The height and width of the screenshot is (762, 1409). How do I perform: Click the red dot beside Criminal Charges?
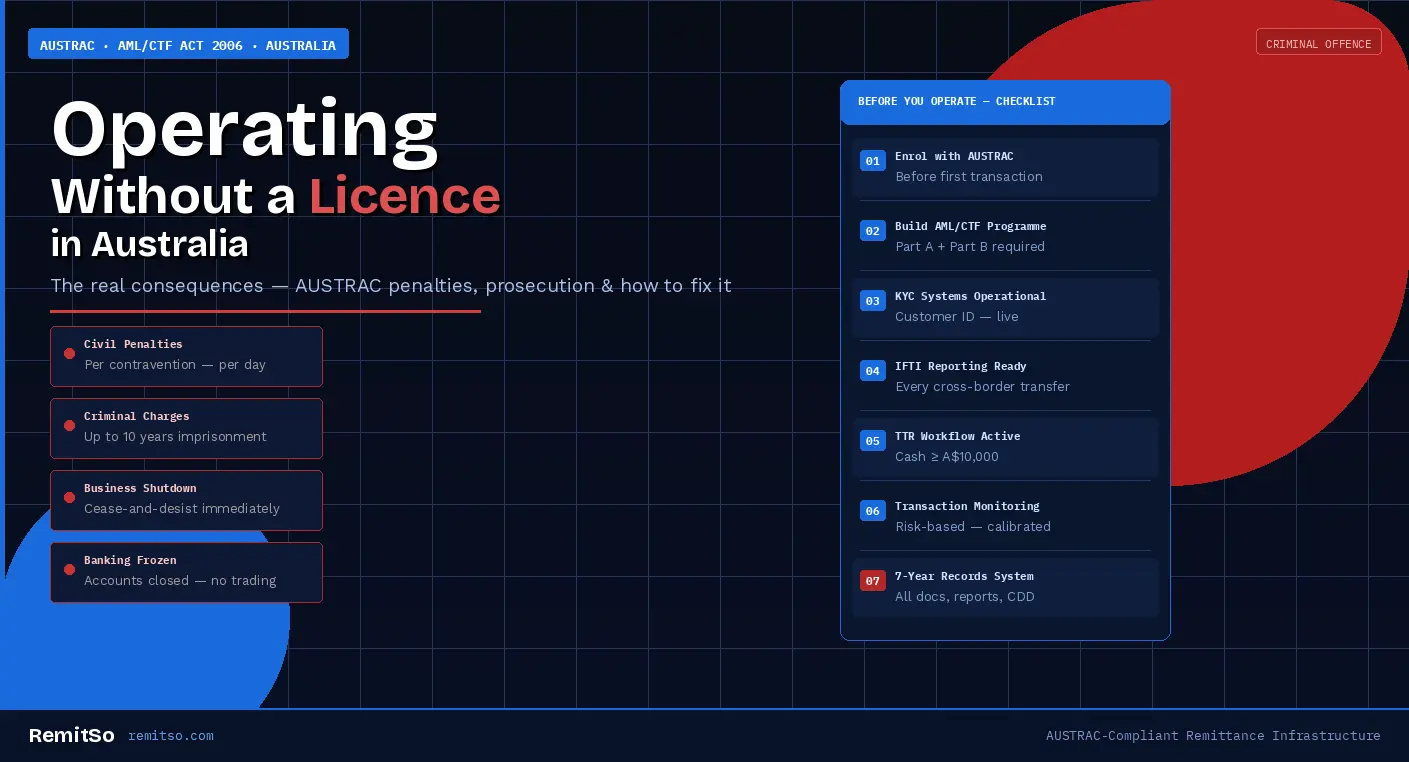click(x=69, y=426)
